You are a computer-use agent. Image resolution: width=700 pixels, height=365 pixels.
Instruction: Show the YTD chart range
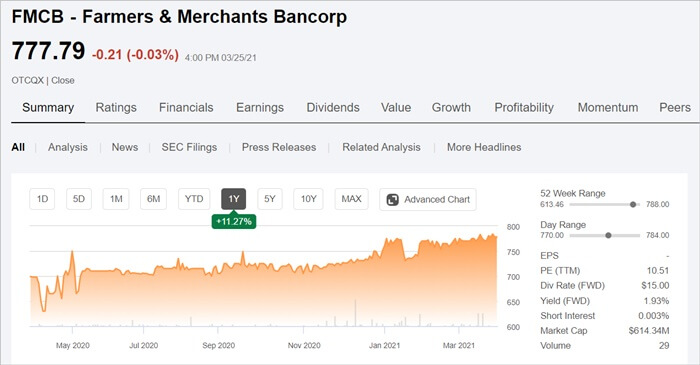coord(194,199)
